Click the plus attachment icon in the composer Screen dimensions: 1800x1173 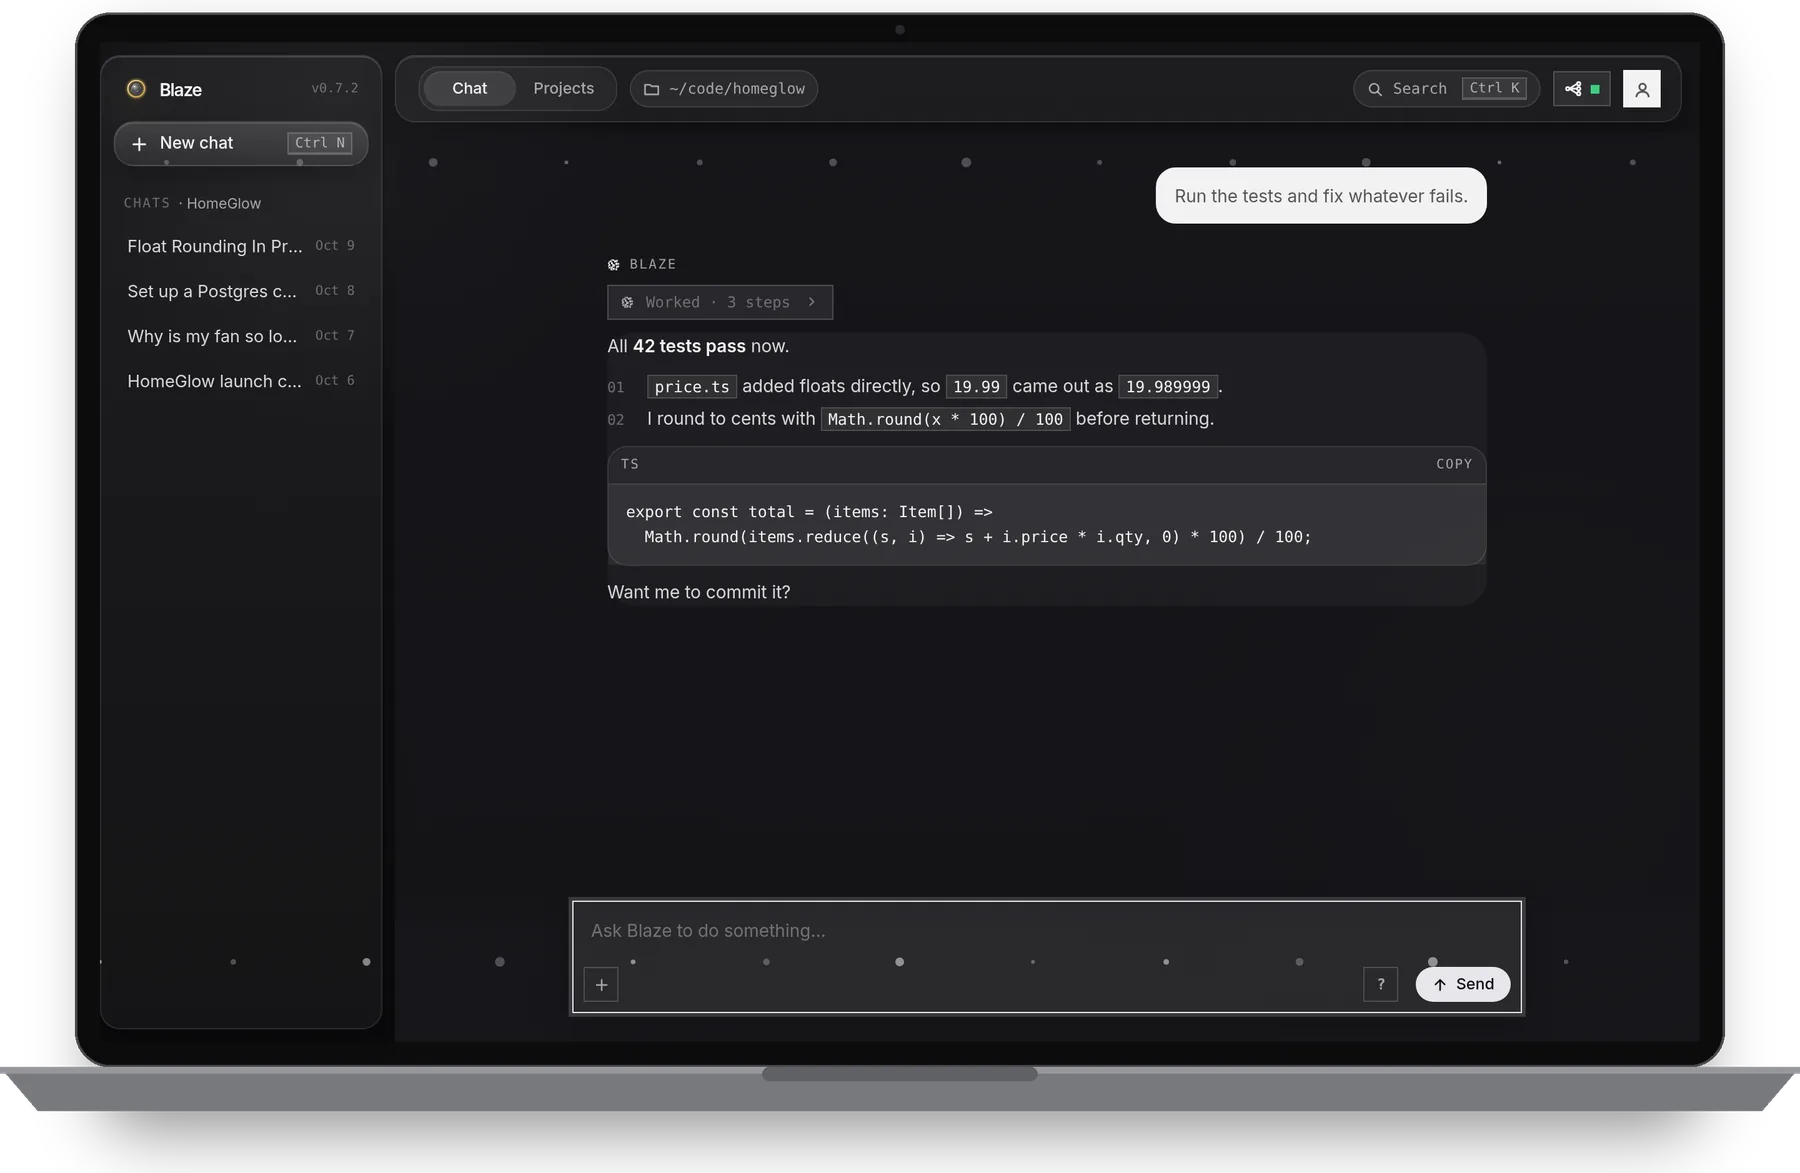point(602,985)
